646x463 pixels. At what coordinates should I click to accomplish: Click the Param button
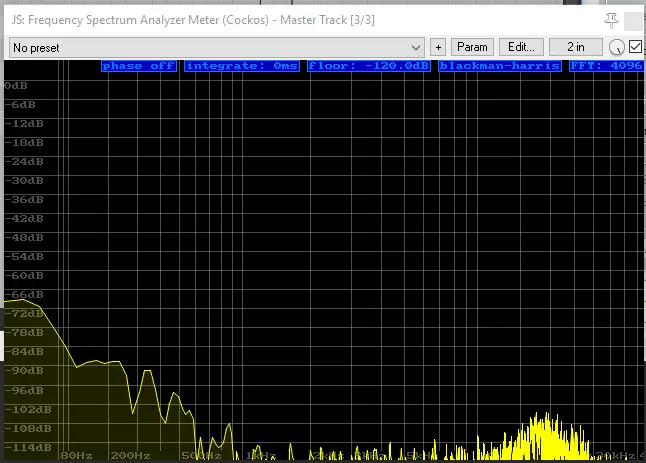(472, 47)
